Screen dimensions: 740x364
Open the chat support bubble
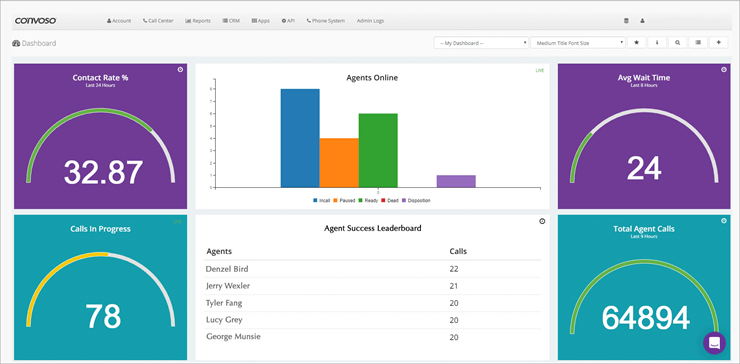click(714, 343)
